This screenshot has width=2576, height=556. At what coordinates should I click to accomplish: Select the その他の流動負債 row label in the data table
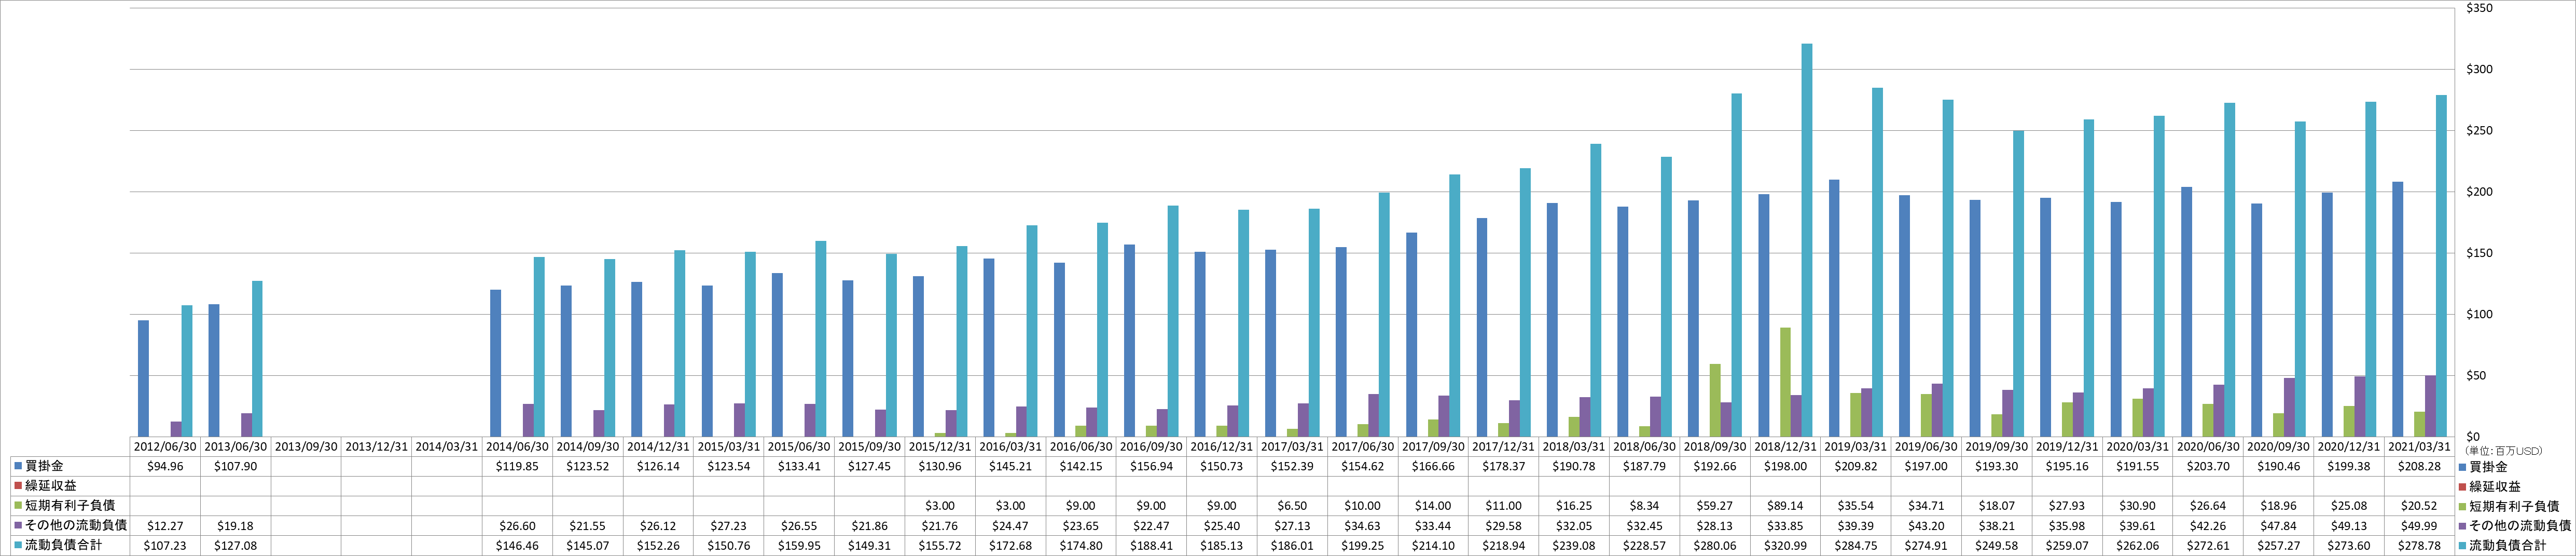click(x=76, y=525)
